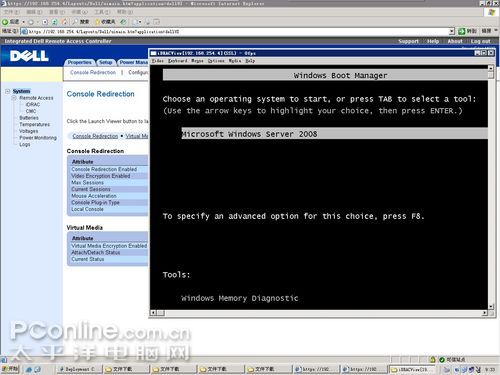Expand the Back button history dropdown arrow
The height and width of the screenshot is (375, 500).
23,22
